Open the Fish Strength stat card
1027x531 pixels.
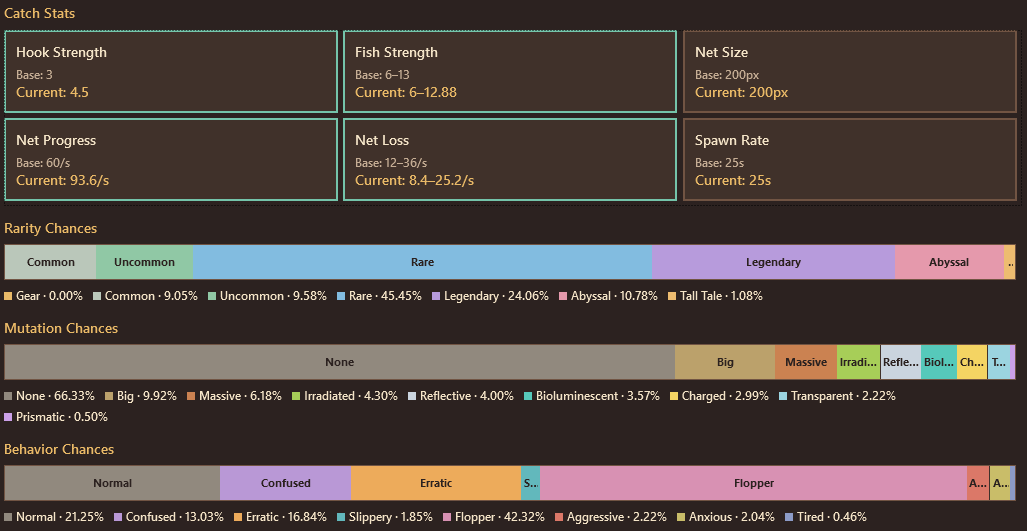[510, 71]
